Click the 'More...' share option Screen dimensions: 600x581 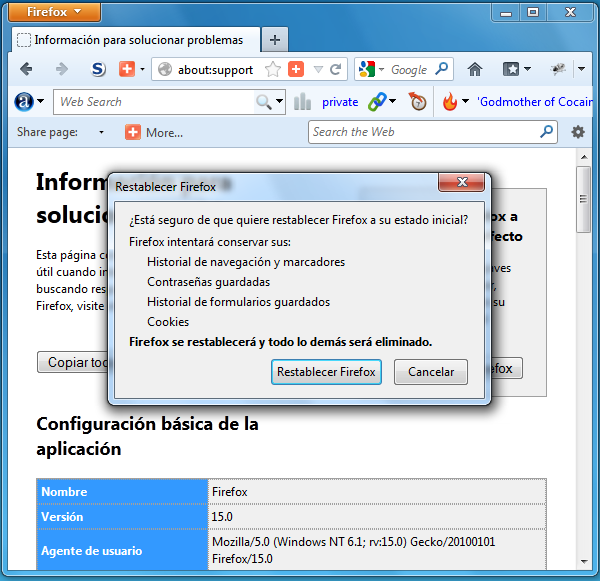[165, 133]
